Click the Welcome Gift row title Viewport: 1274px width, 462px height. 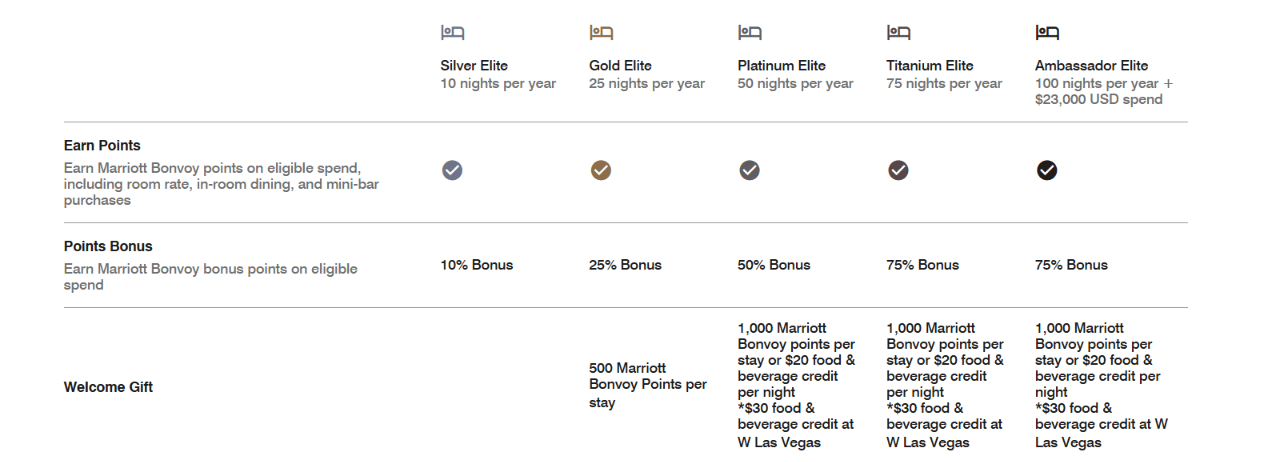tap(108, 387)
